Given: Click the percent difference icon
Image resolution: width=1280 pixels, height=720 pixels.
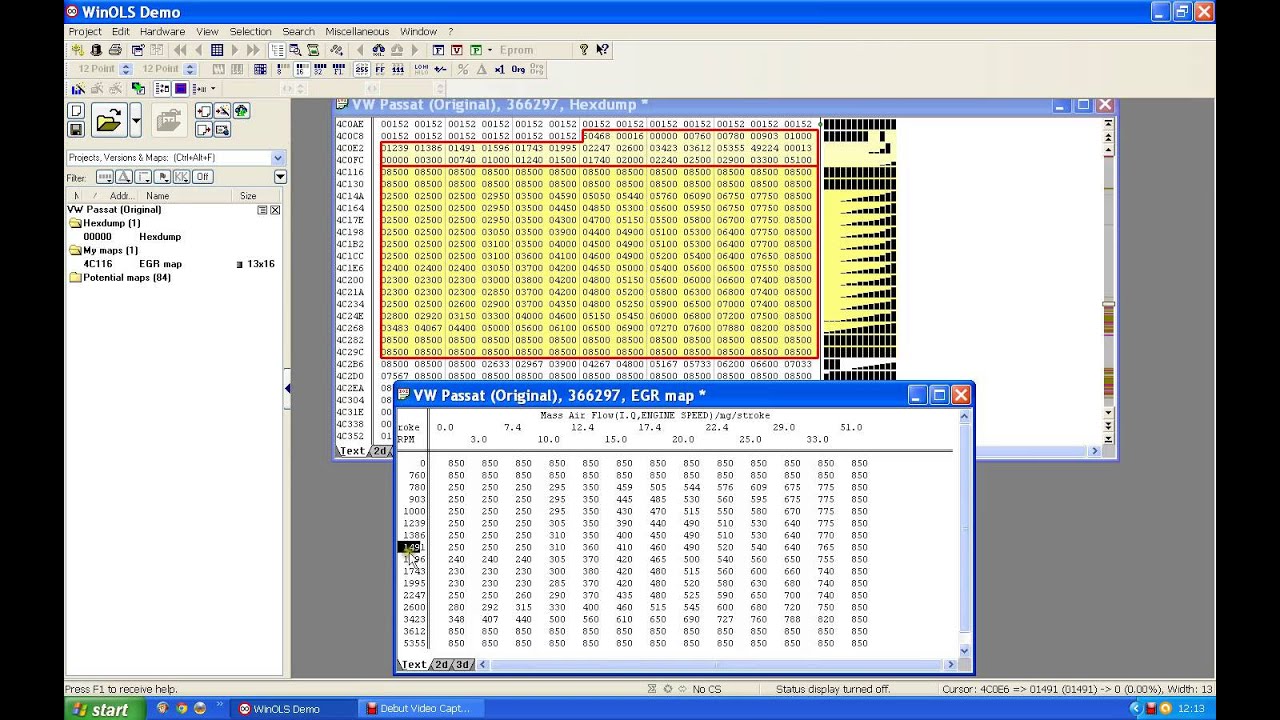Looking at the screenshot, I should tap(463, 69).
